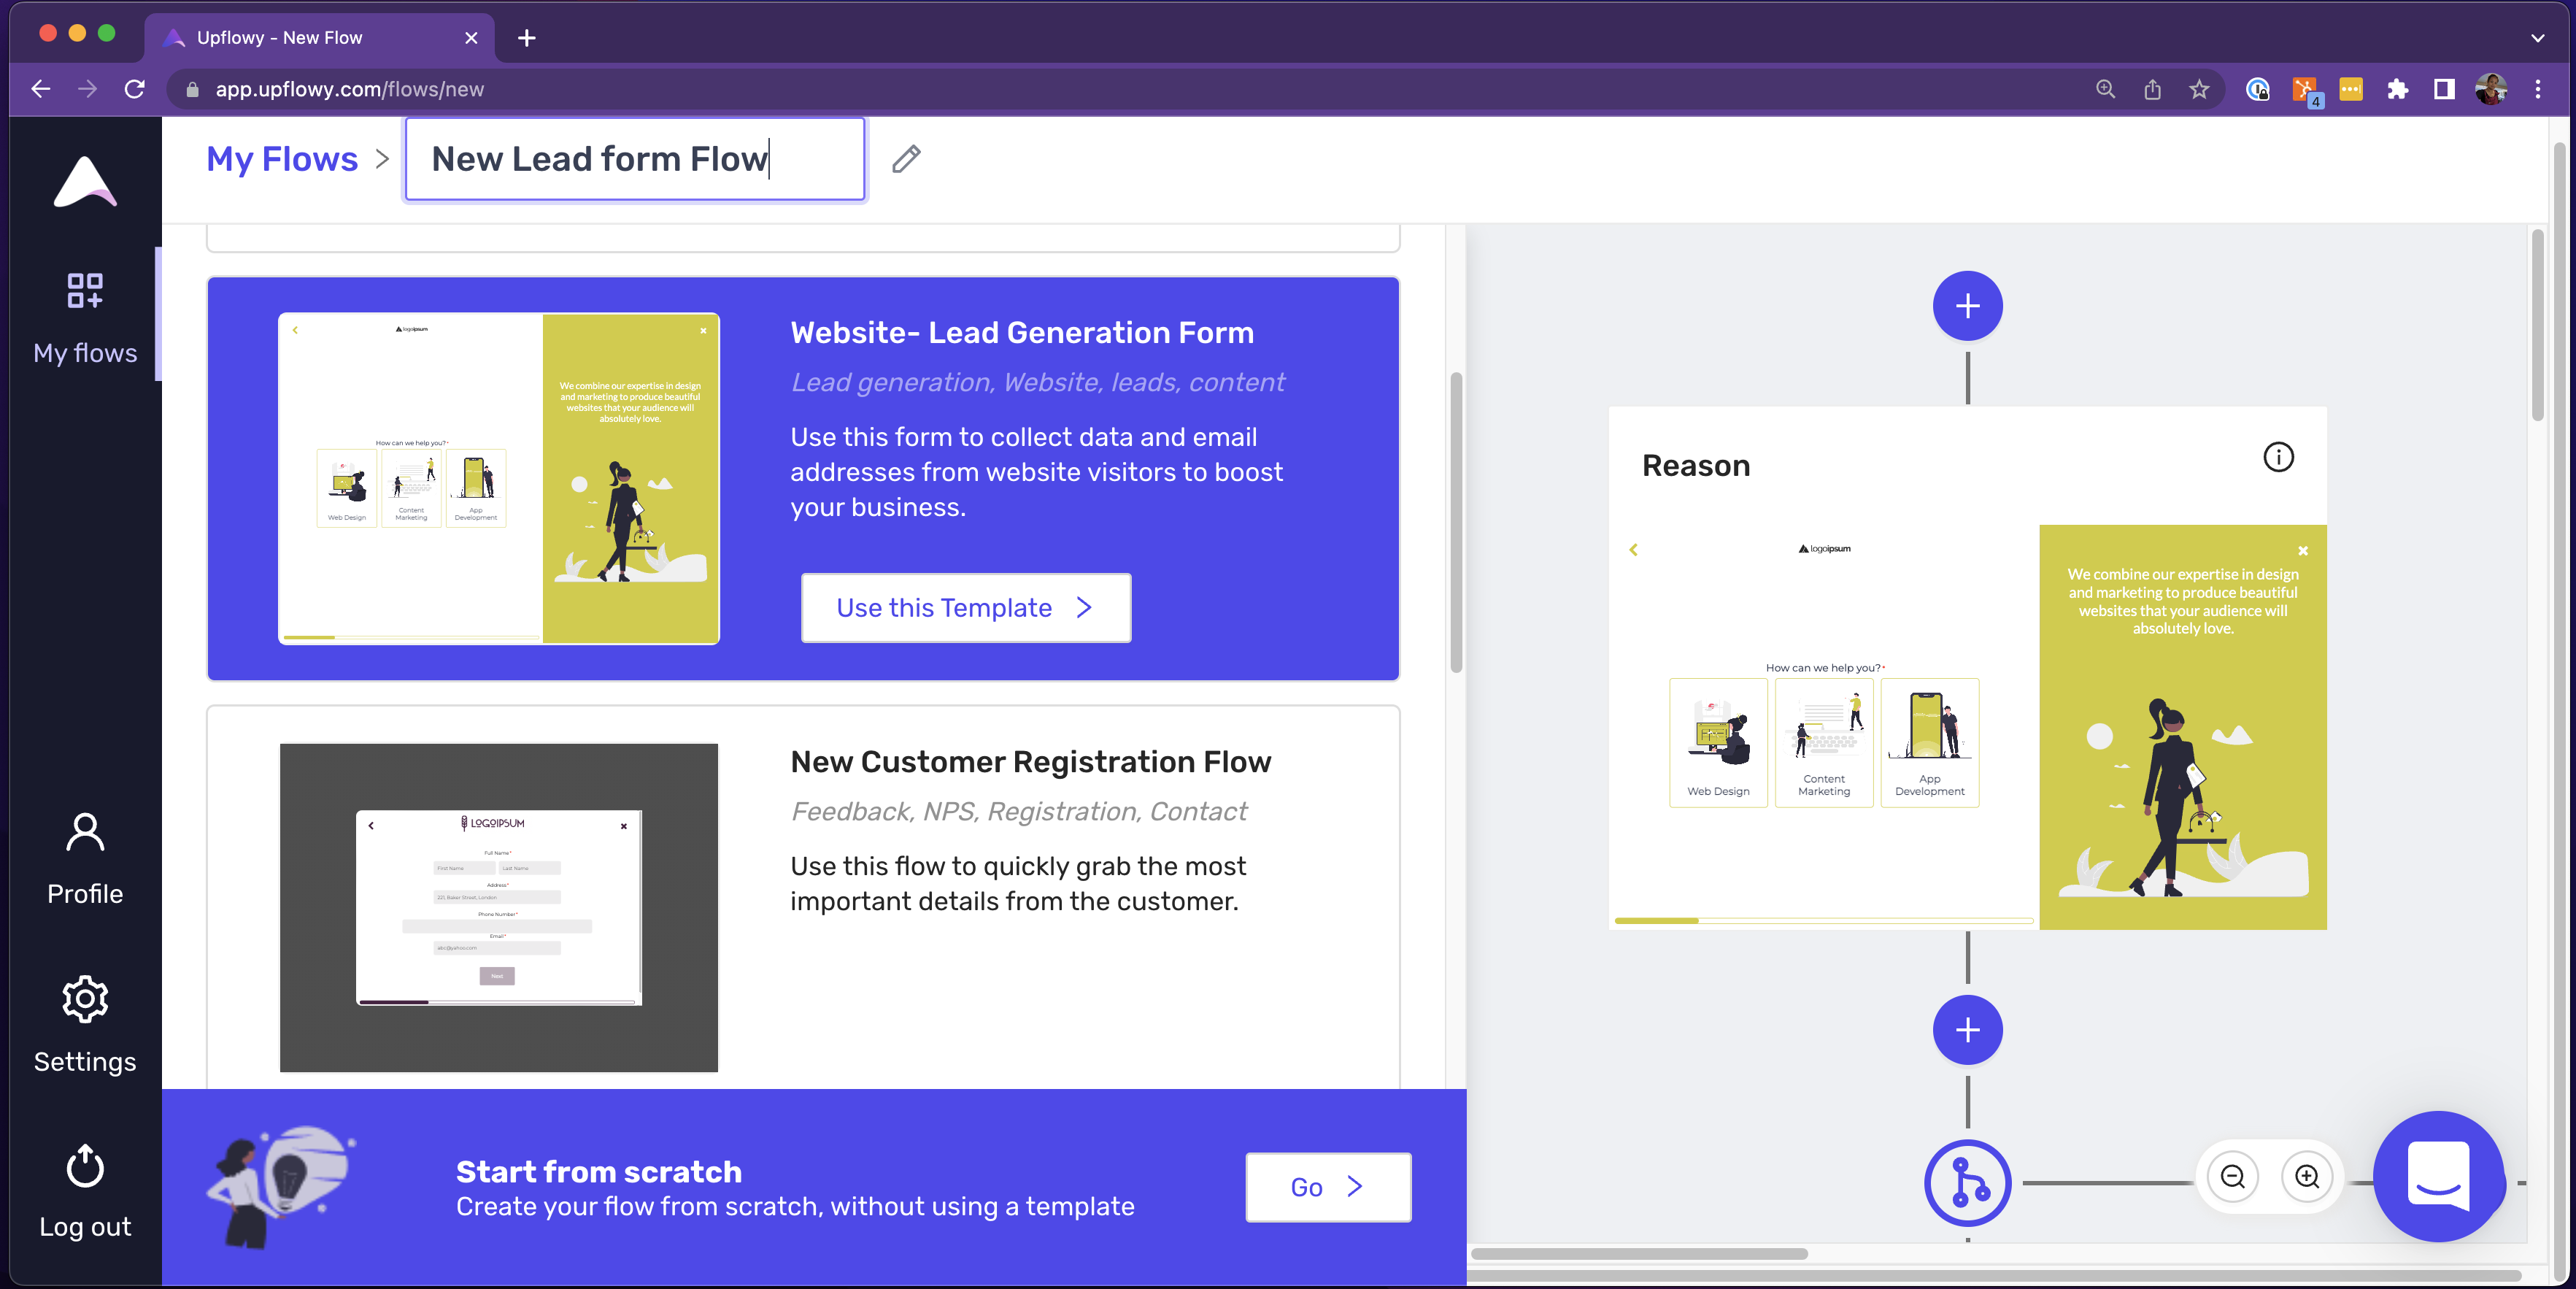Go back in browser history
Screen dimensions: 2576x1289
click(40, 89)
